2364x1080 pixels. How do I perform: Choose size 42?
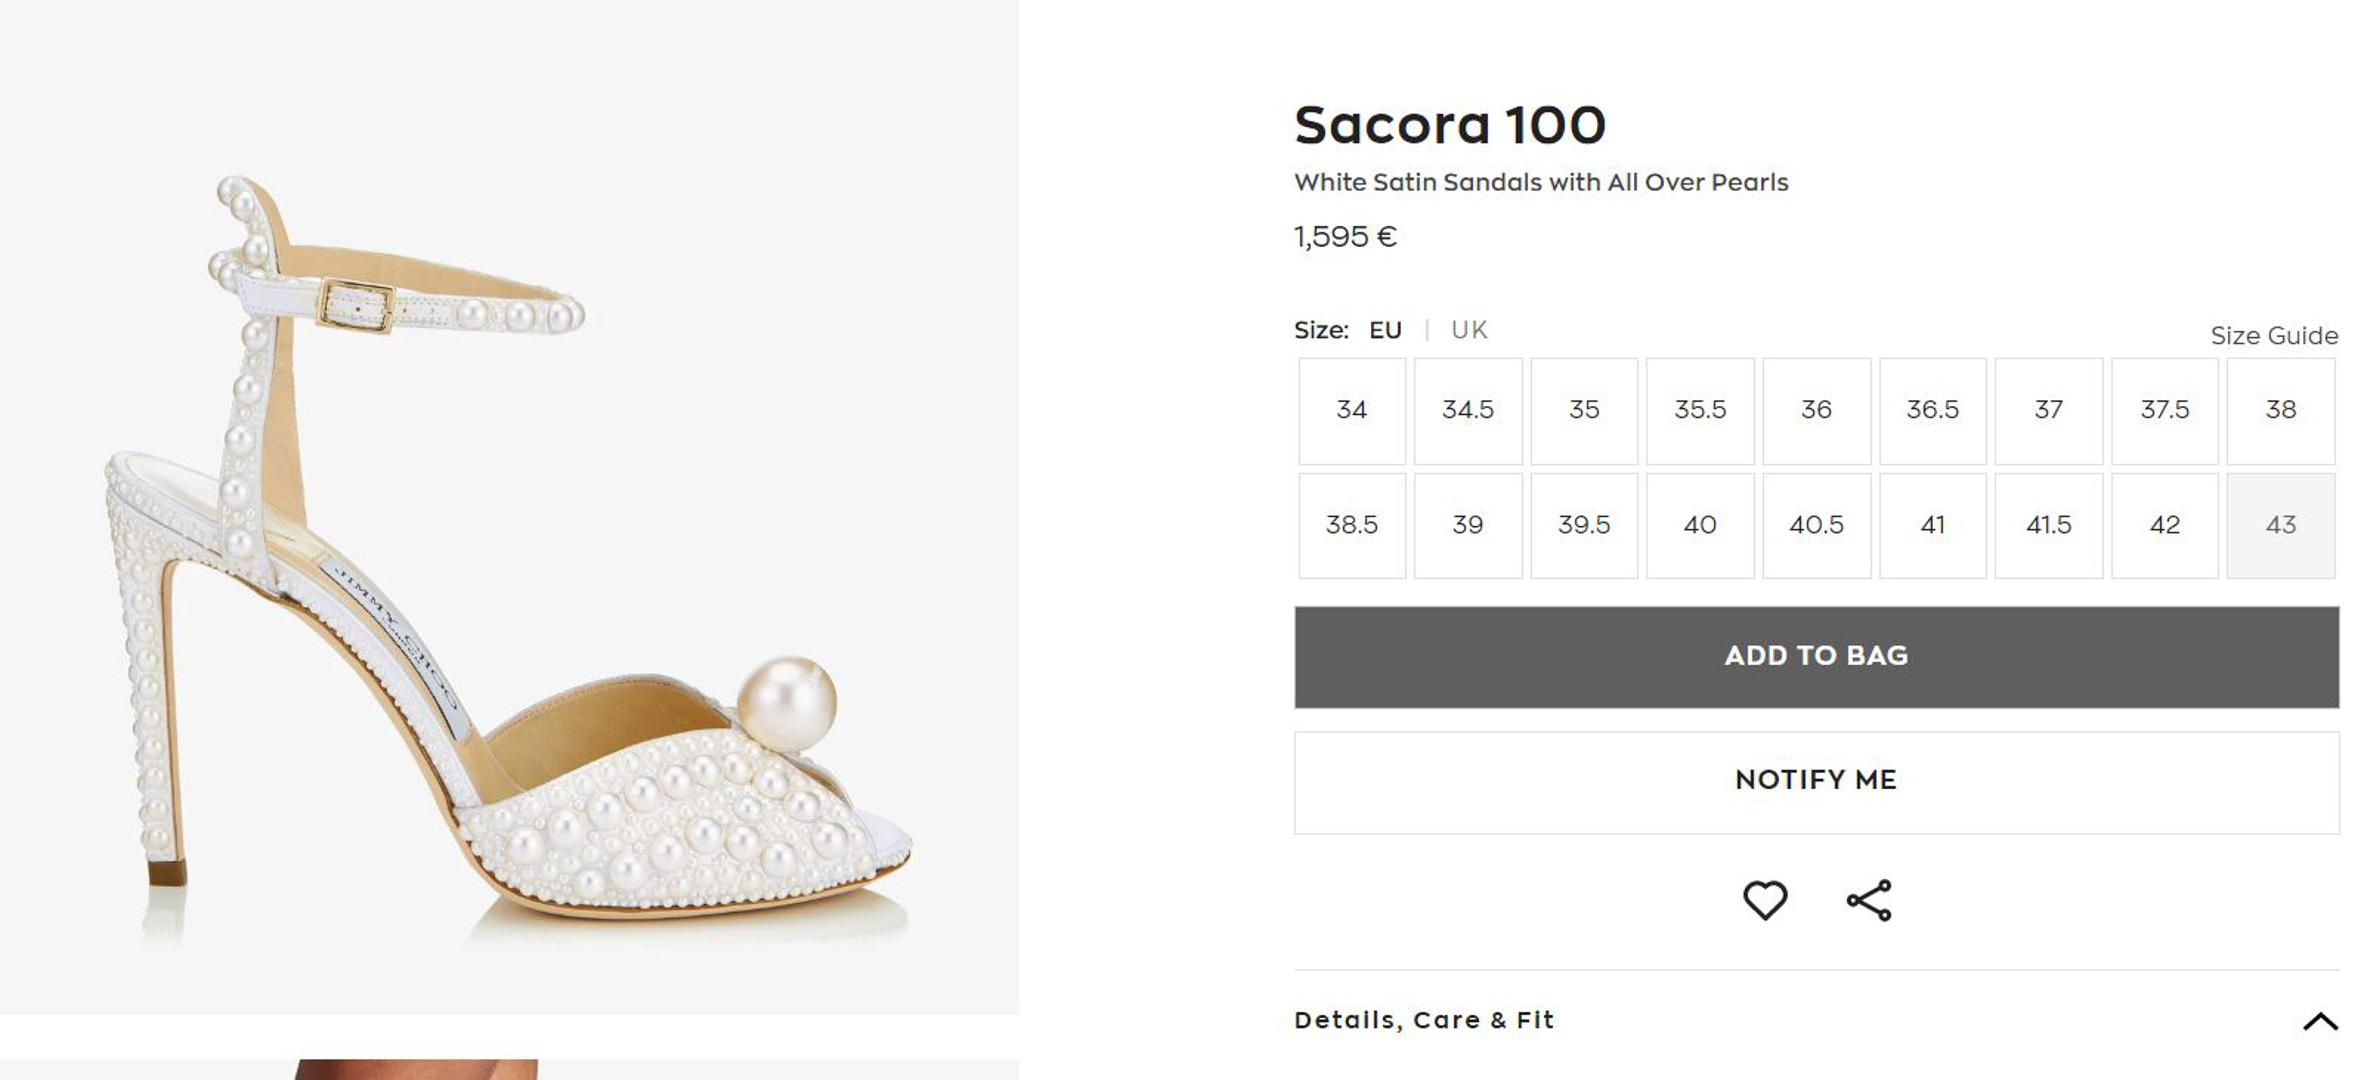coord(2164,526)
